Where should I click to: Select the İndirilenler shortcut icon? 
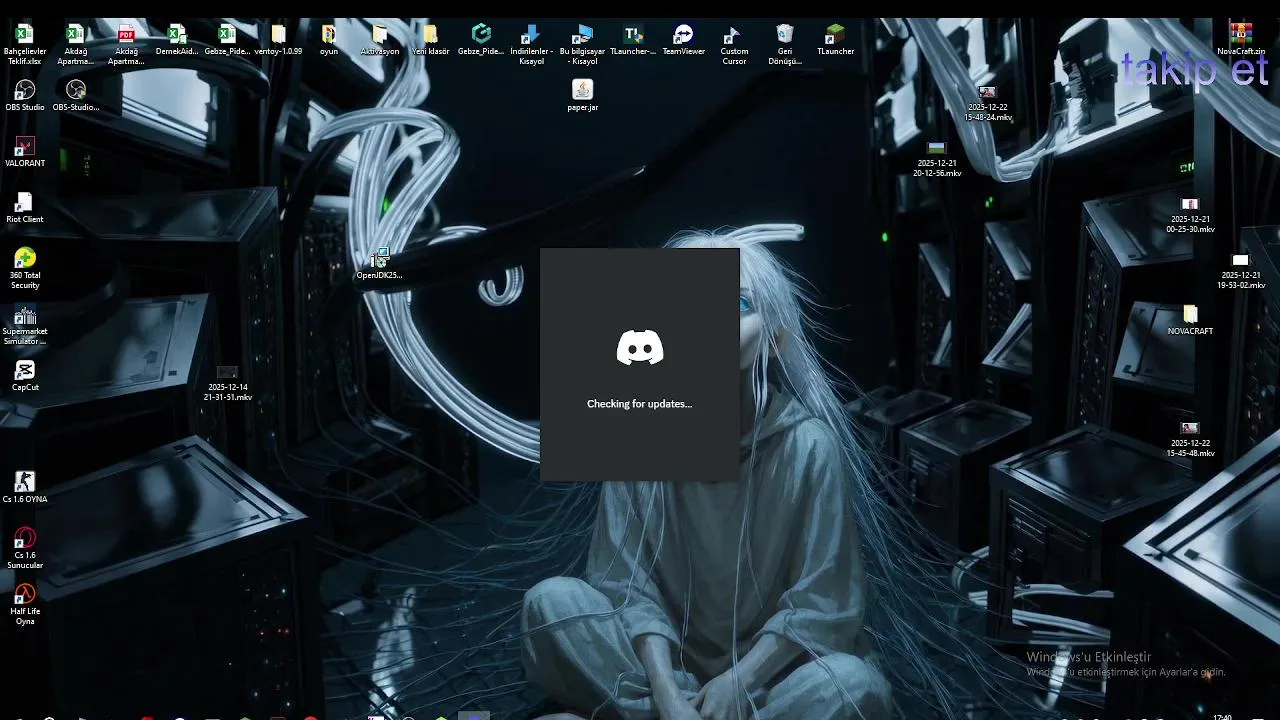[531, 35]
